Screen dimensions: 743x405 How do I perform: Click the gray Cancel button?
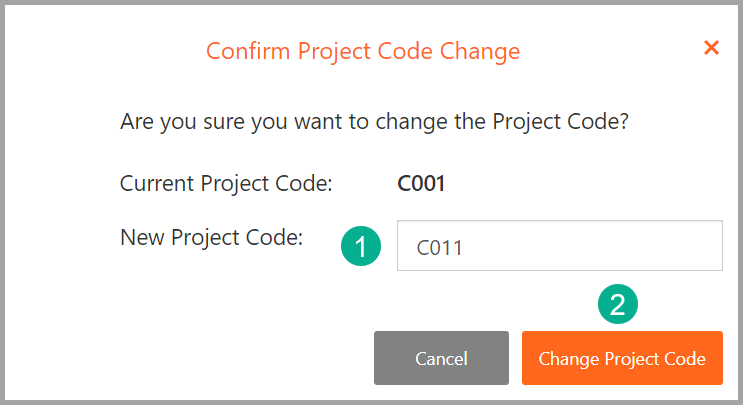pos(441,358)
